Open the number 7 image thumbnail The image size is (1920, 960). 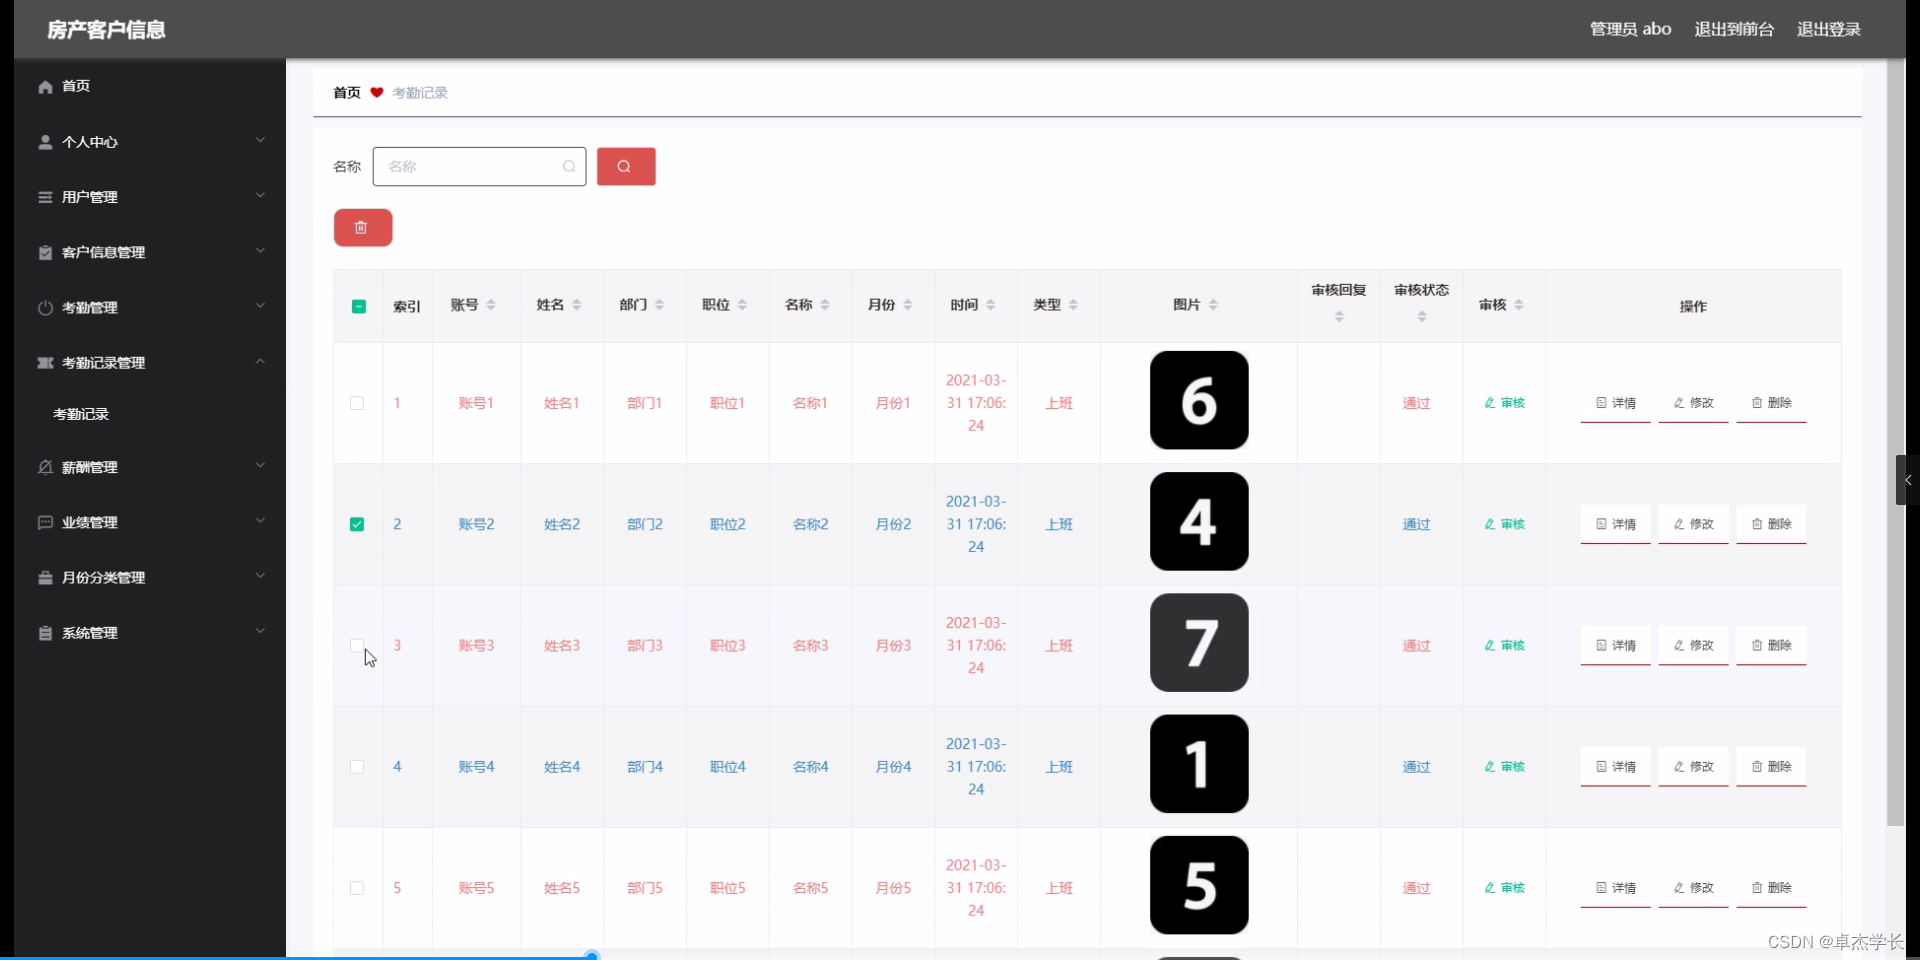(x=1199, y=643)
